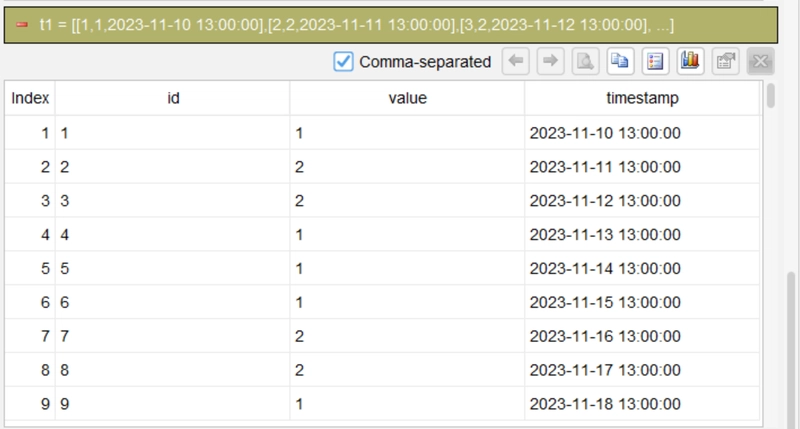Close the table view with X icon
800x429 pixels.
coord(760,62)
